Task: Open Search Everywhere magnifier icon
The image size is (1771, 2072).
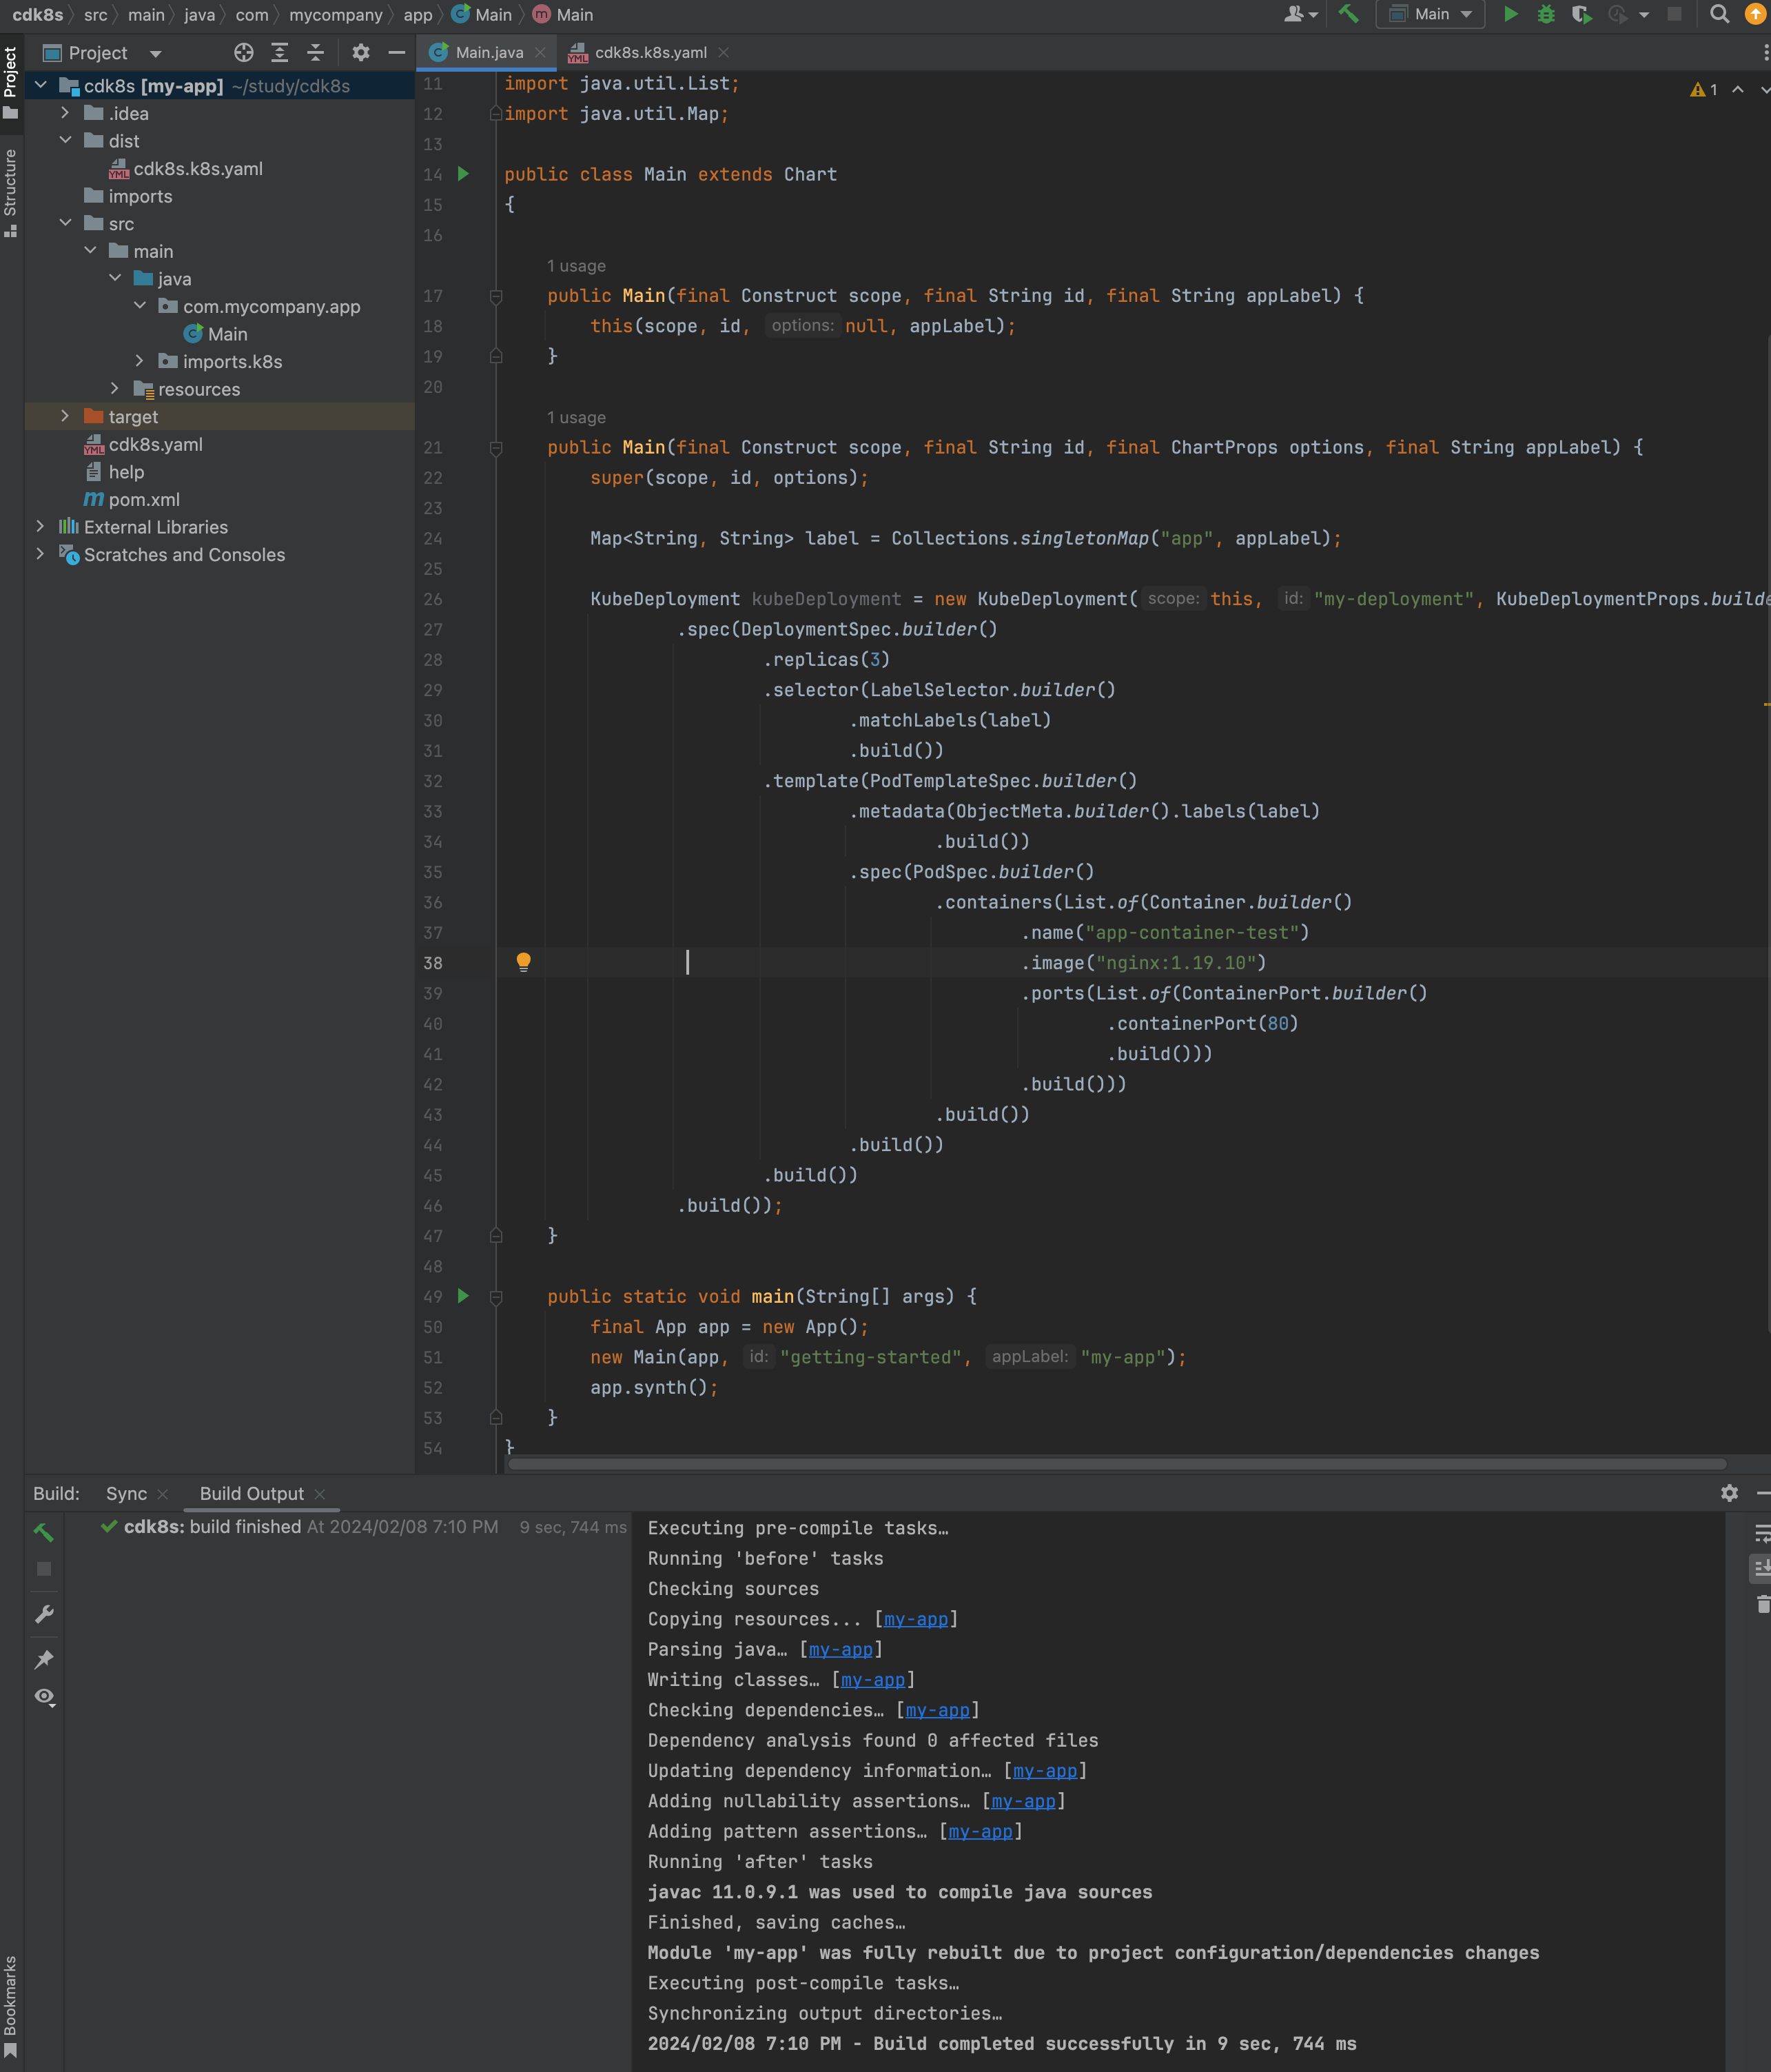Action: point(1719,14)
